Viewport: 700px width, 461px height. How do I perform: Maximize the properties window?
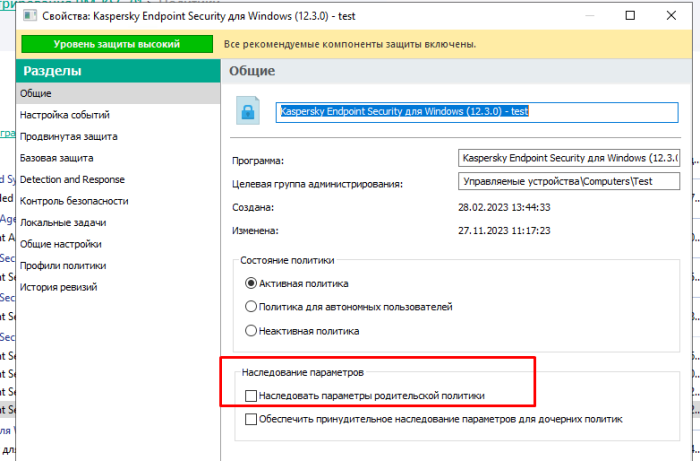(630, 16)
